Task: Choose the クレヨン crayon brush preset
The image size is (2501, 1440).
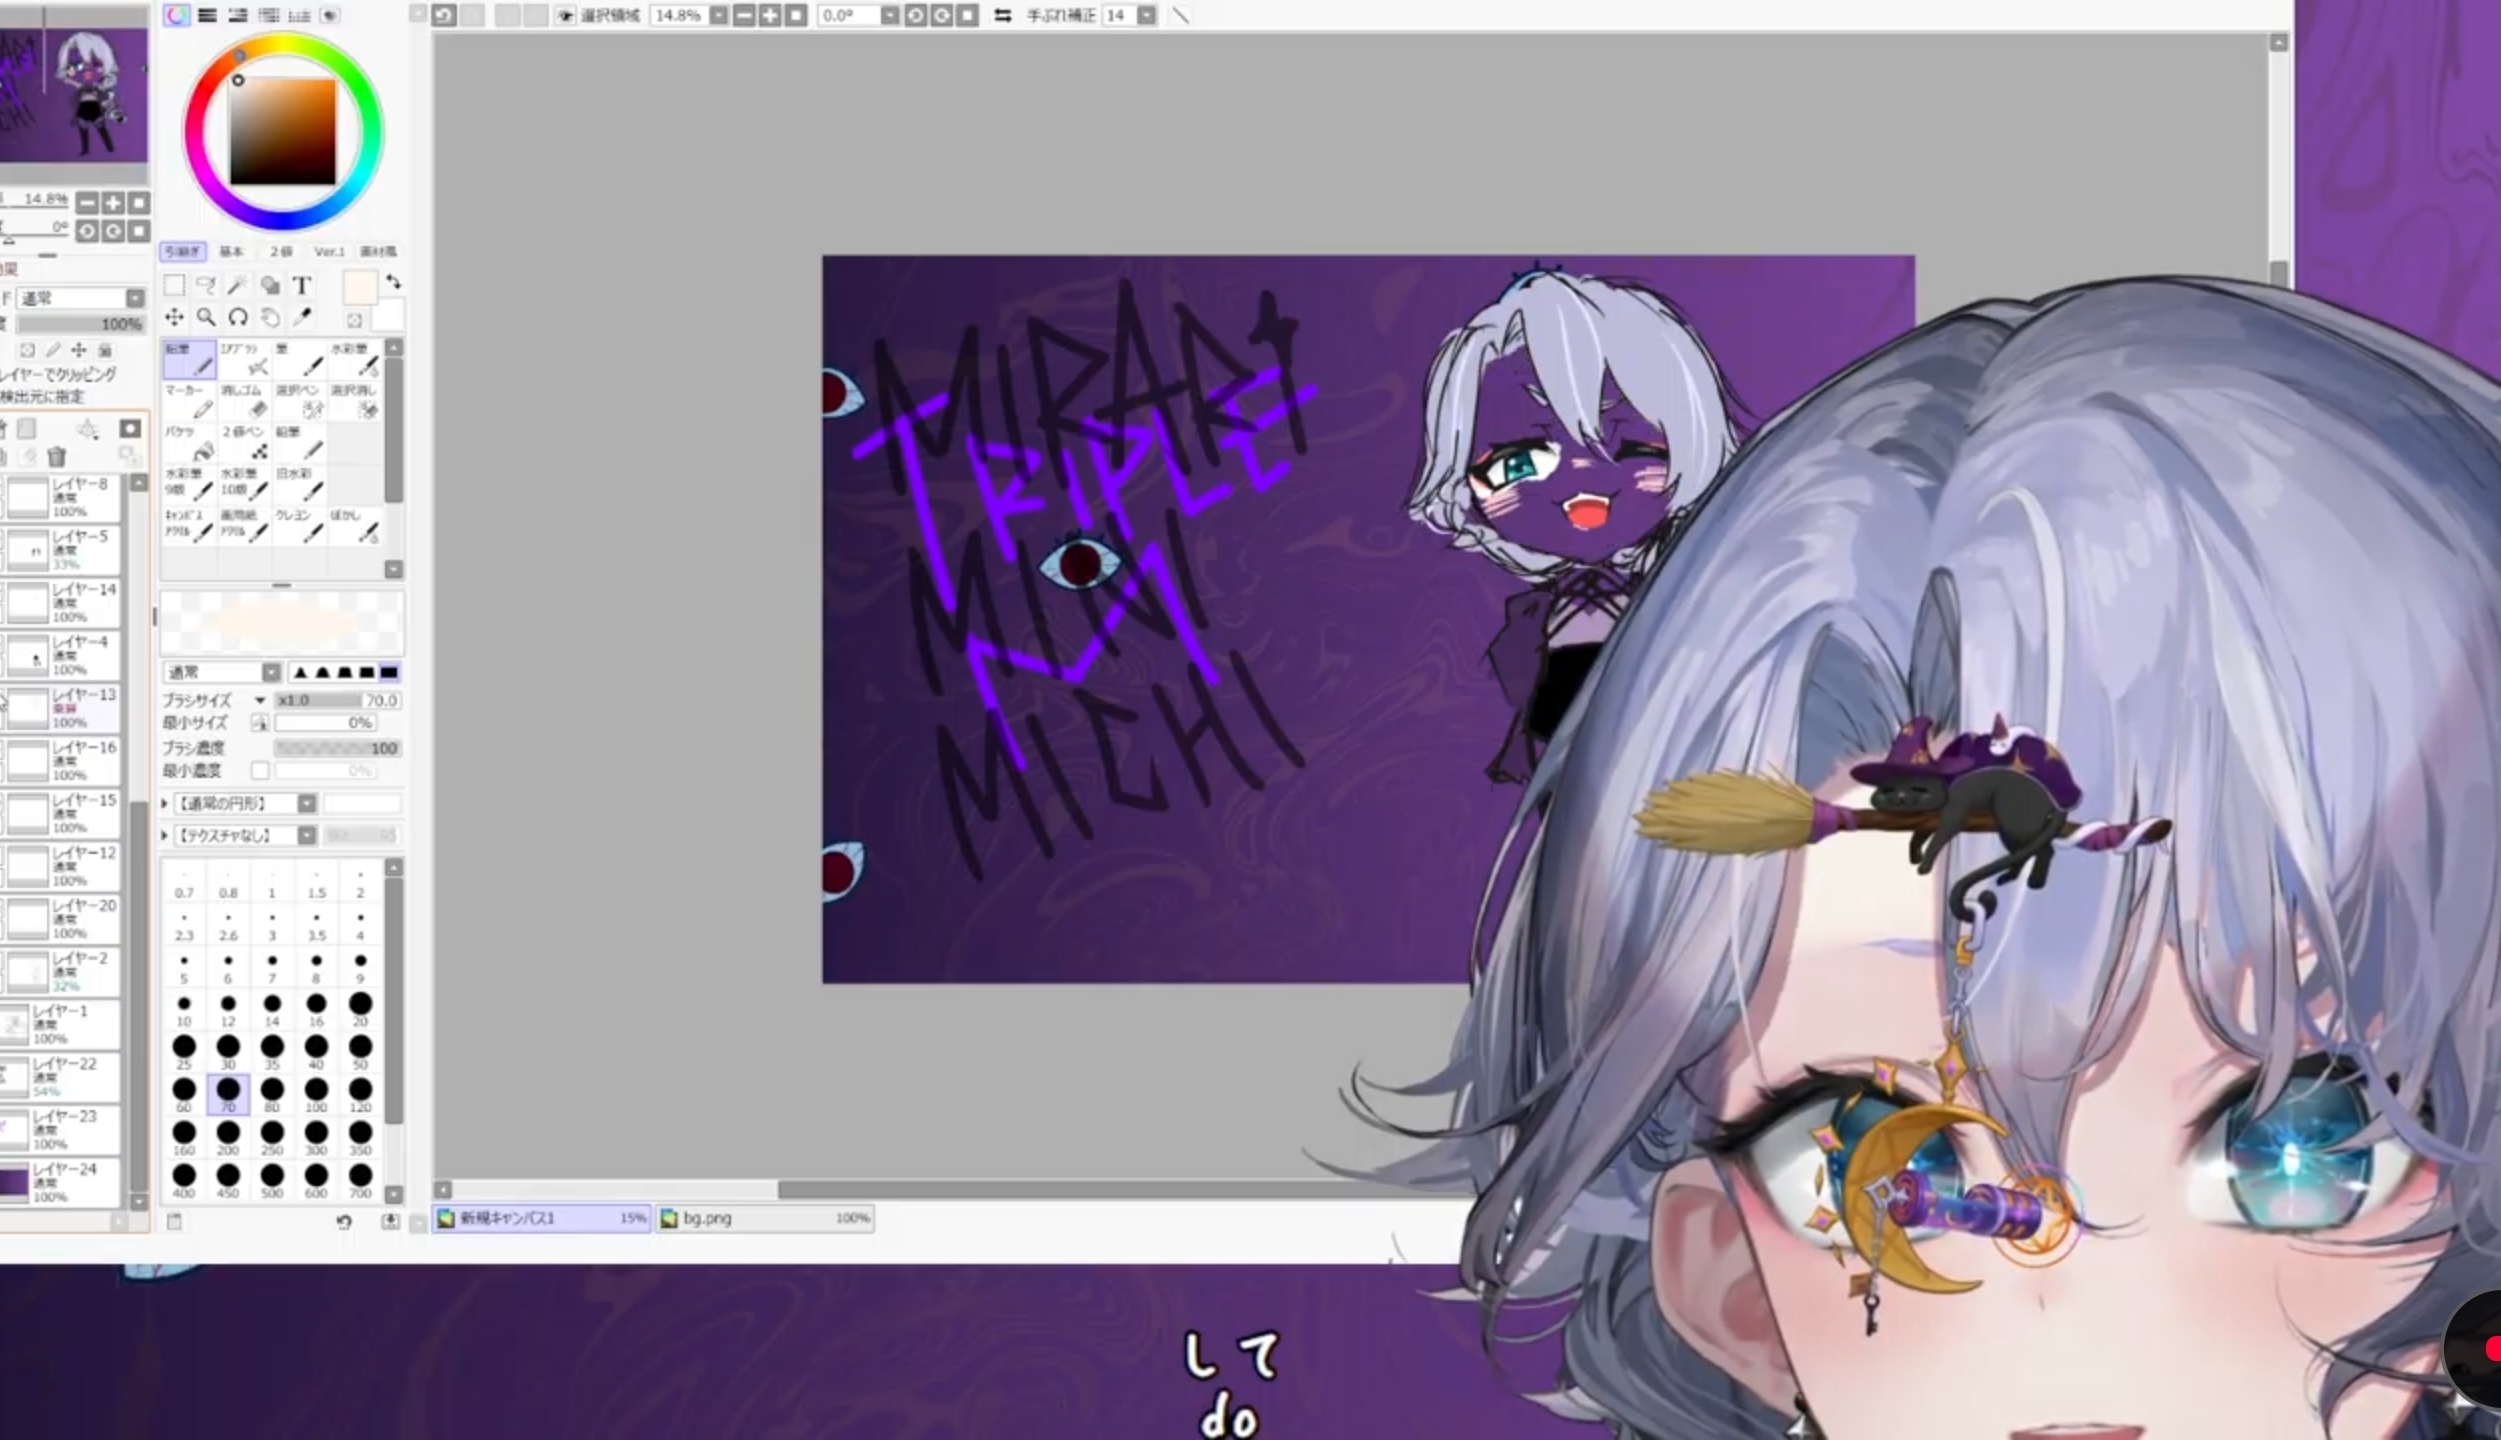Action: (300, 526)
